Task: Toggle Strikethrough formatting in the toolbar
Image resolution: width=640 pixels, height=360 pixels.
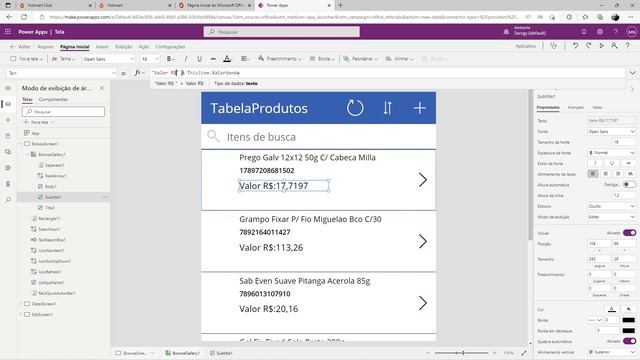Action: (x=213, y=59)
